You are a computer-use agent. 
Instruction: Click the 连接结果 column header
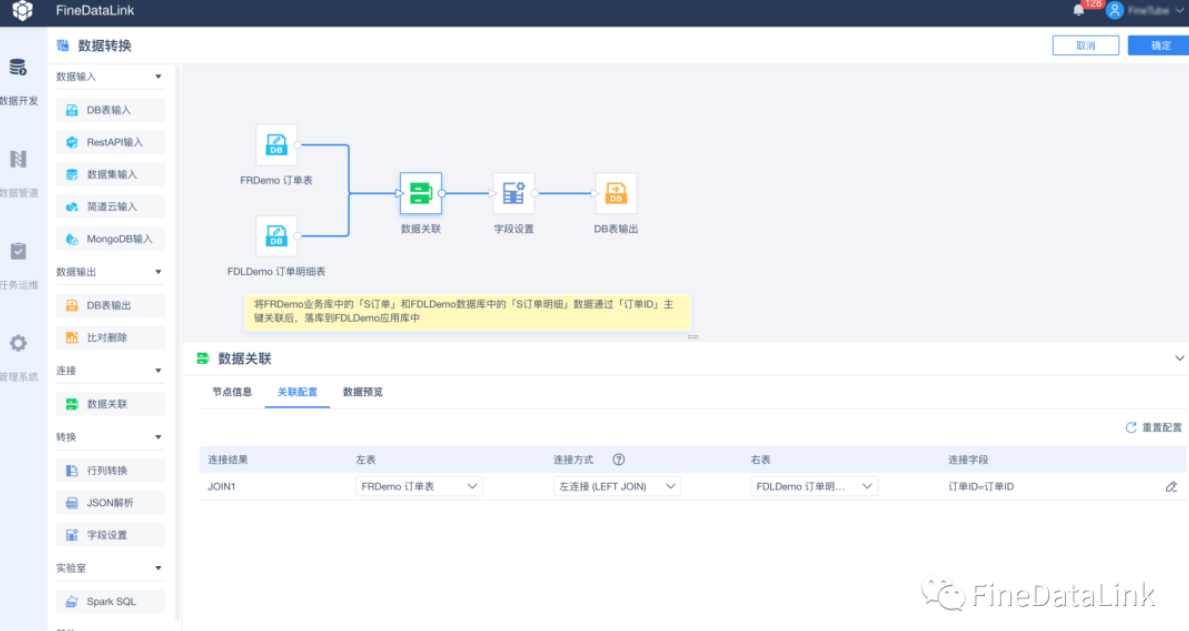tap(227, 460)
